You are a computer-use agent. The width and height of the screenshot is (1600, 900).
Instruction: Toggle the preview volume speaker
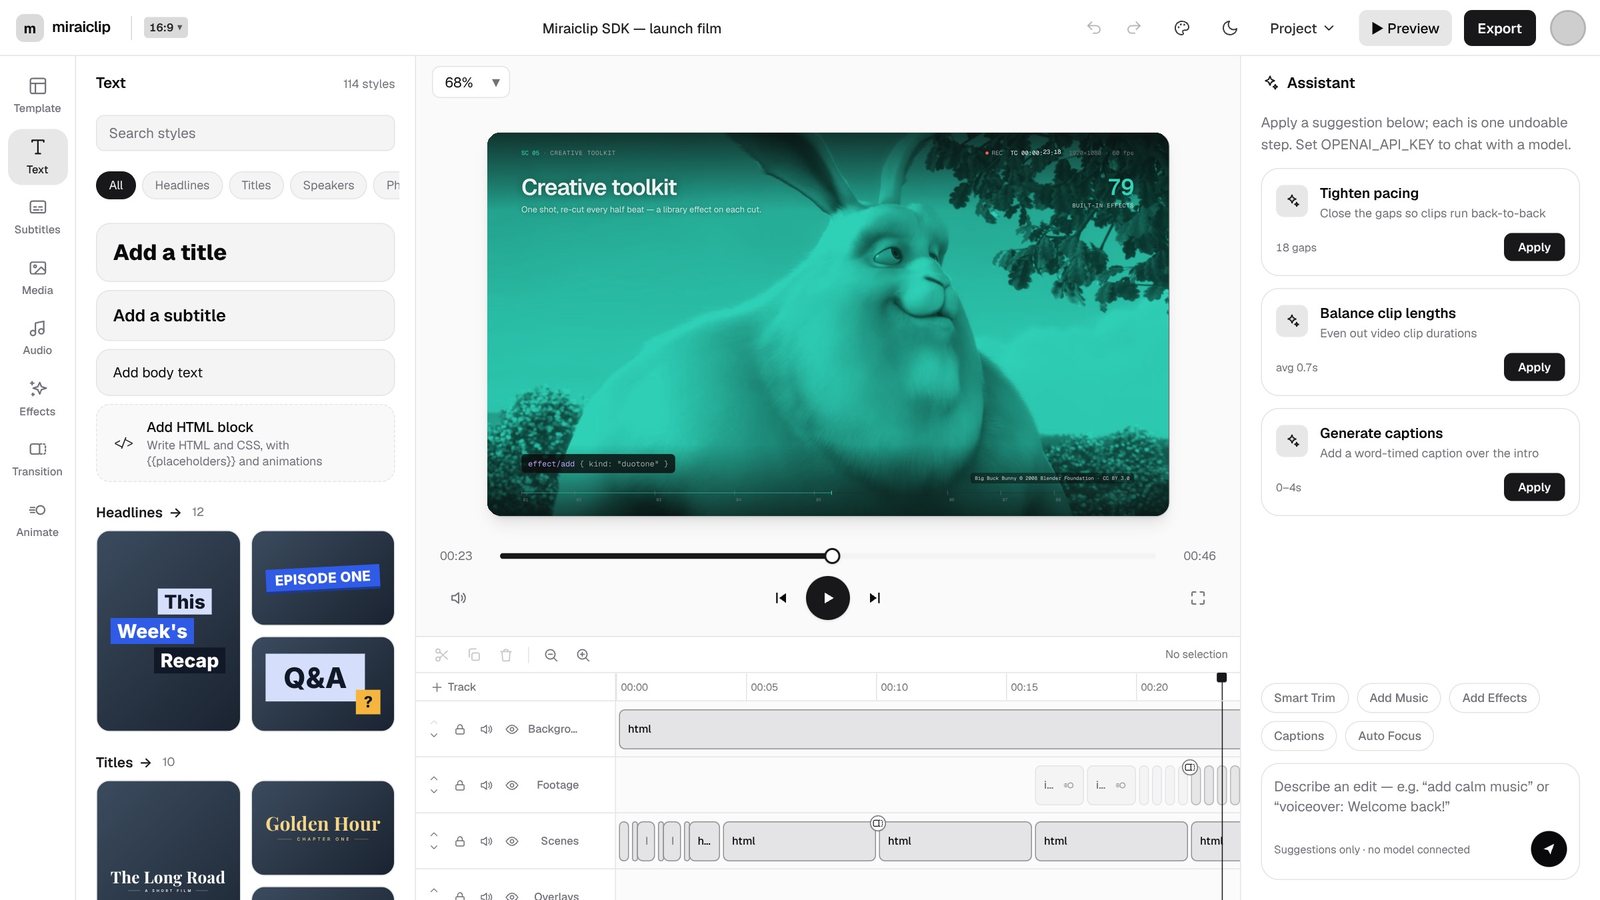click(458, 598)
